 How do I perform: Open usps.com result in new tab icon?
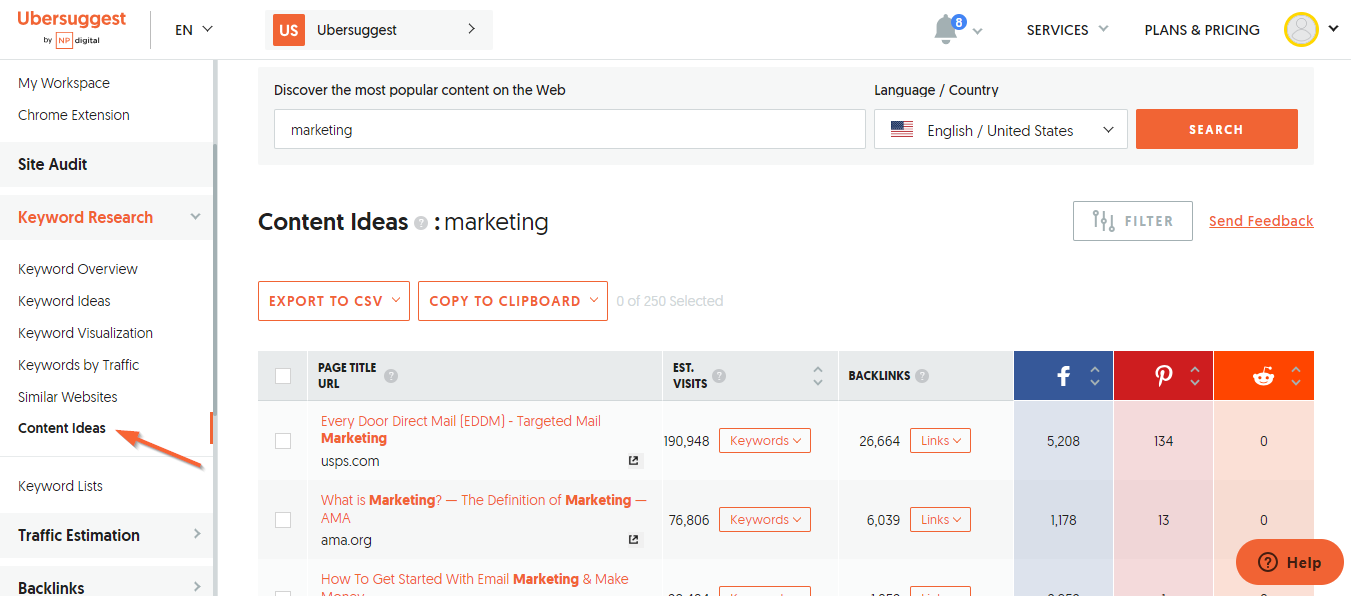[x=633, y=461]
